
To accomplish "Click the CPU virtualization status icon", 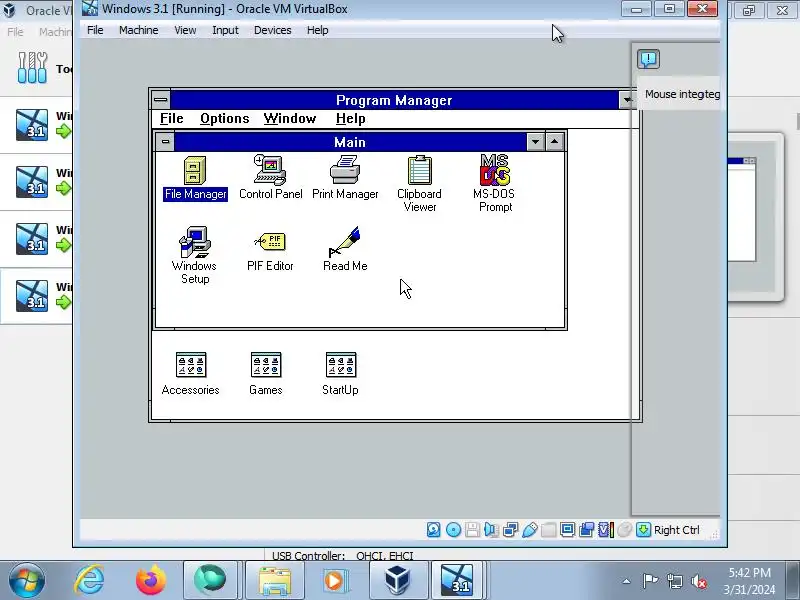I will [606, 530].
